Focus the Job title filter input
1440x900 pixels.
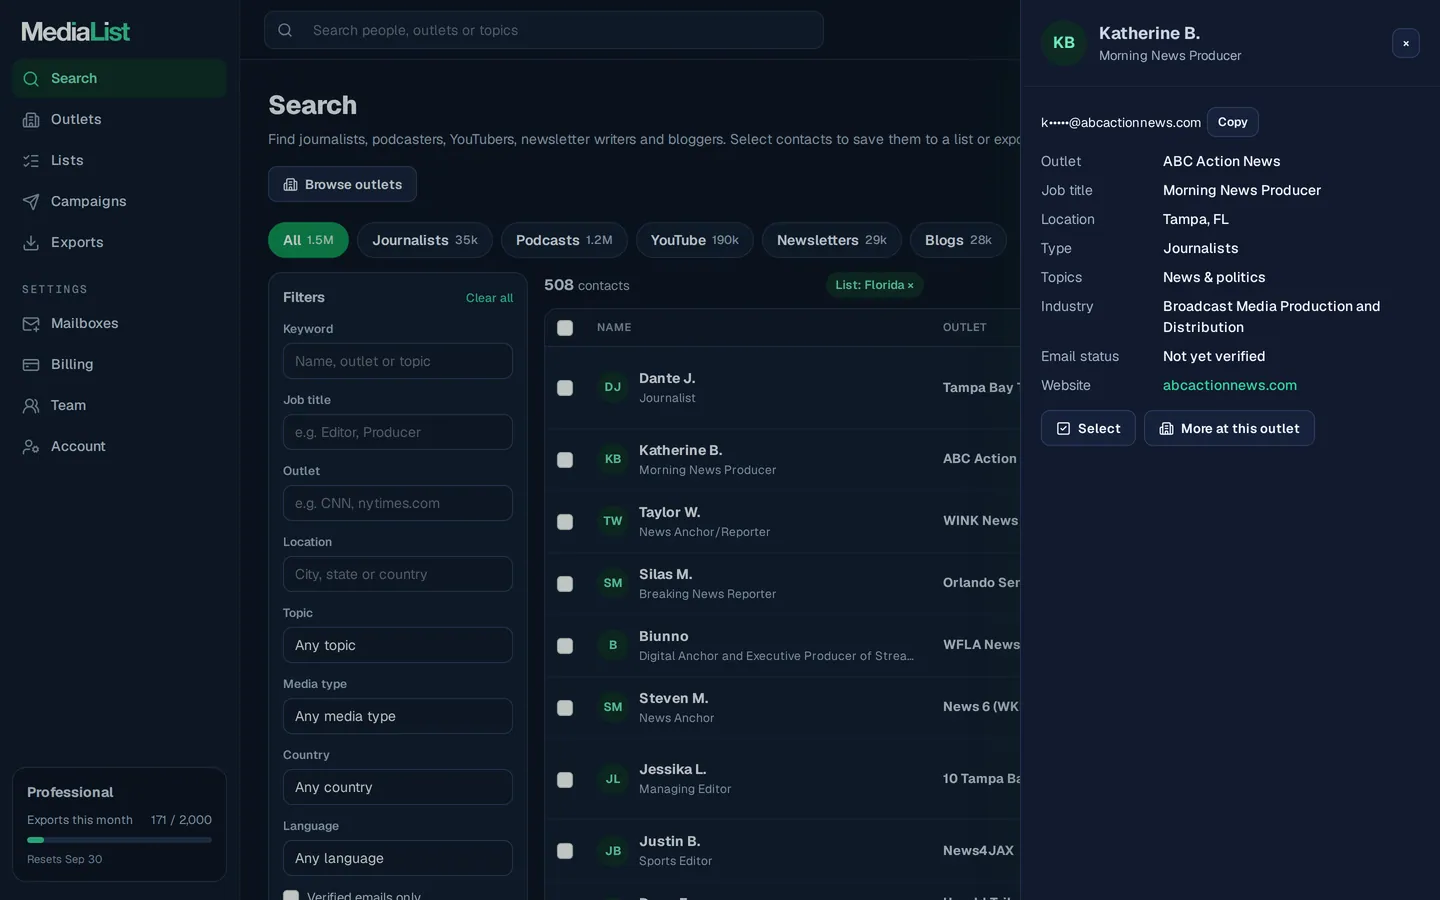398,432
